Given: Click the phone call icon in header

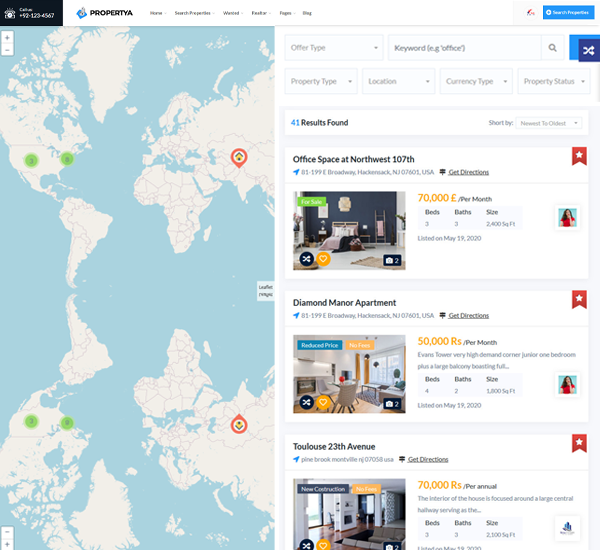Looking at the screenshot, I should [x=10, y=13].
